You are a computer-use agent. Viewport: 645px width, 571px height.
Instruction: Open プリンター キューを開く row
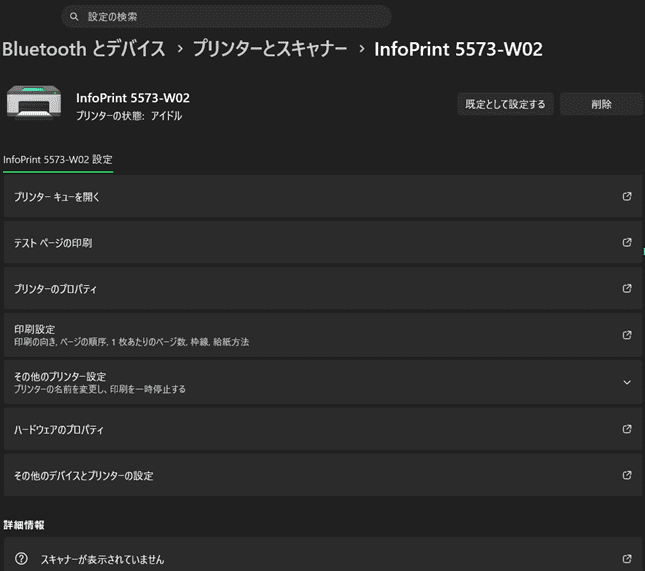point(323,197)
